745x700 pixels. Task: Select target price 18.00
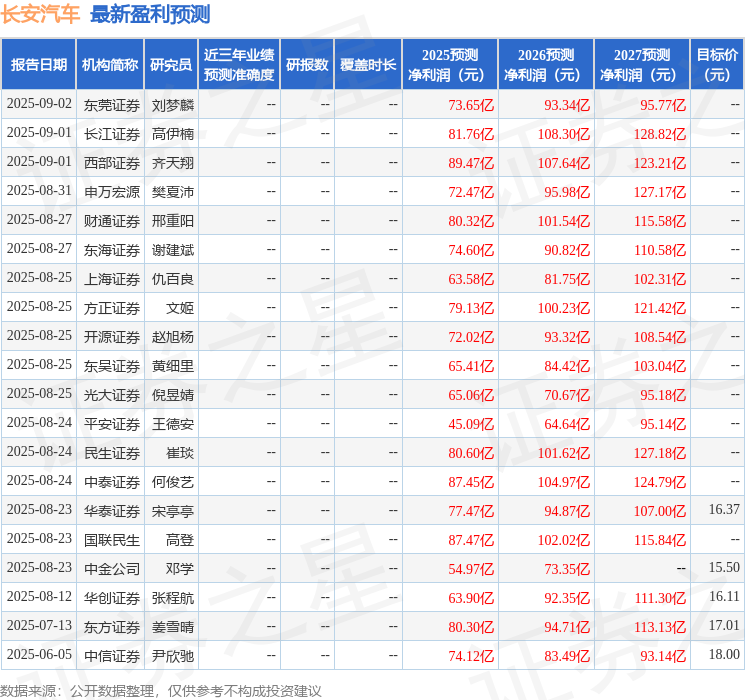[x=724, y=654]
